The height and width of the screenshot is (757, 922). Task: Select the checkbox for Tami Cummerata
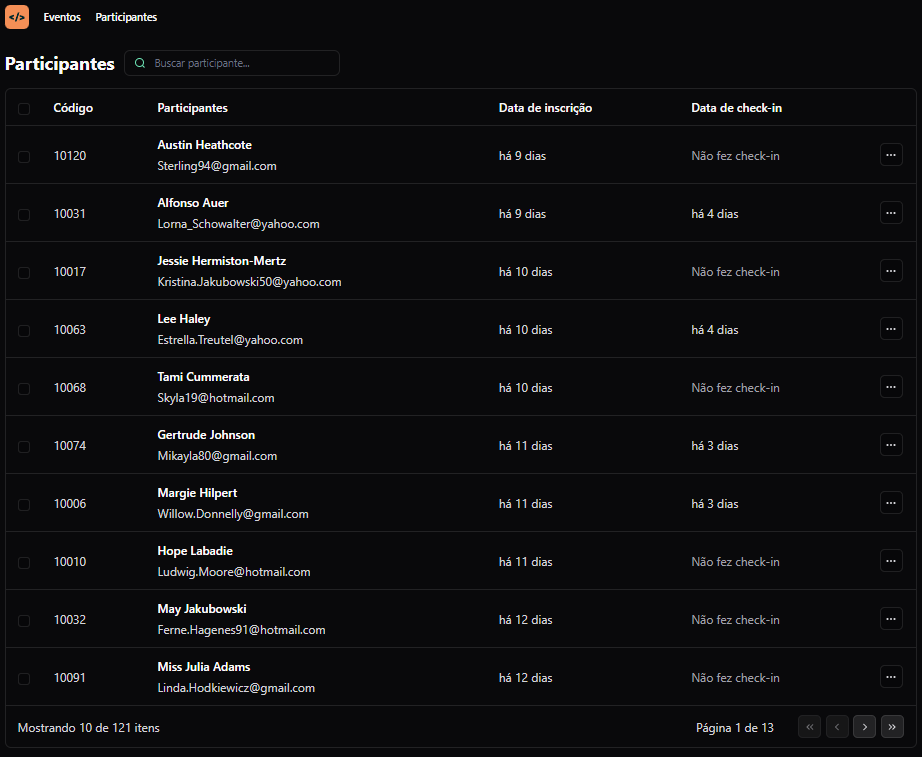[24, 388]
